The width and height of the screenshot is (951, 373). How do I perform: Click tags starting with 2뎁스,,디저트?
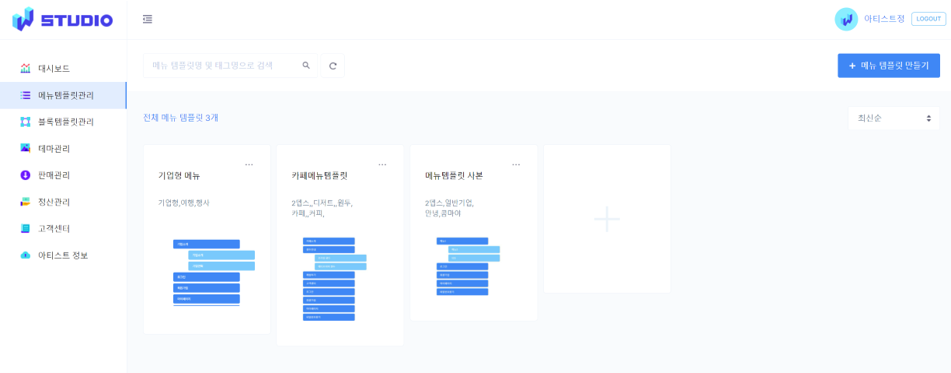(321, 208)
